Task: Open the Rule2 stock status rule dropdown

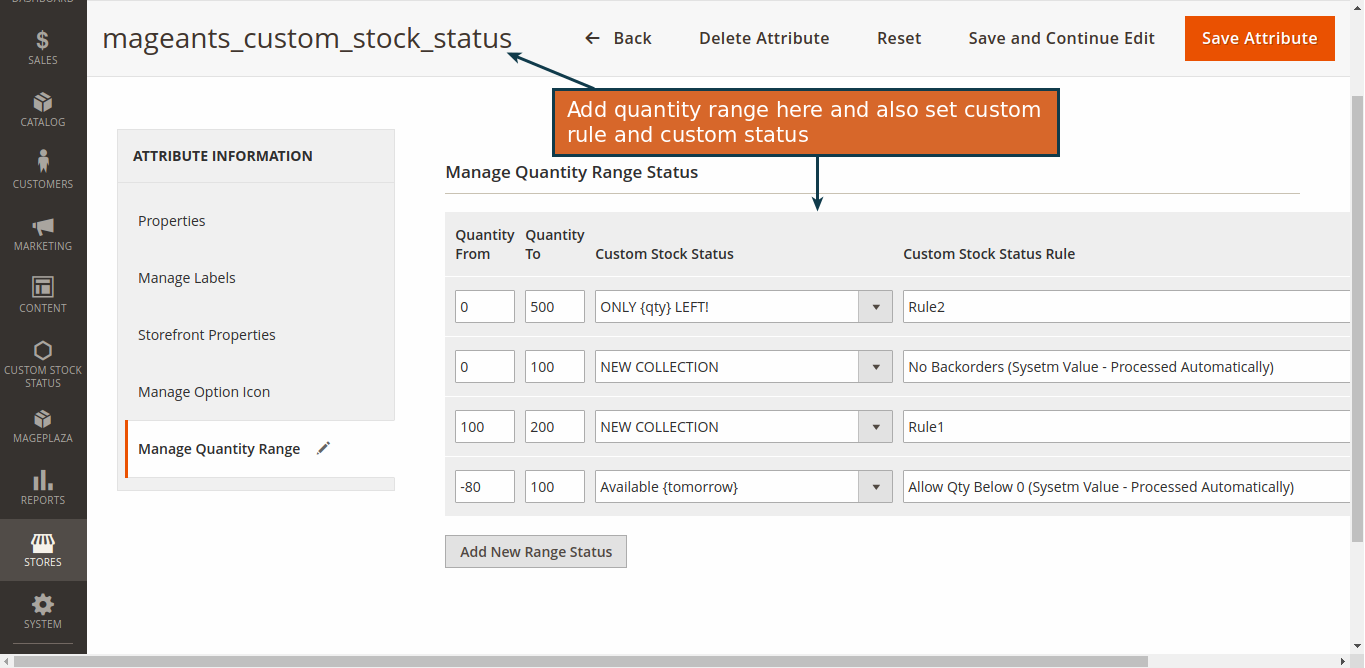Action: [1126, 307]
